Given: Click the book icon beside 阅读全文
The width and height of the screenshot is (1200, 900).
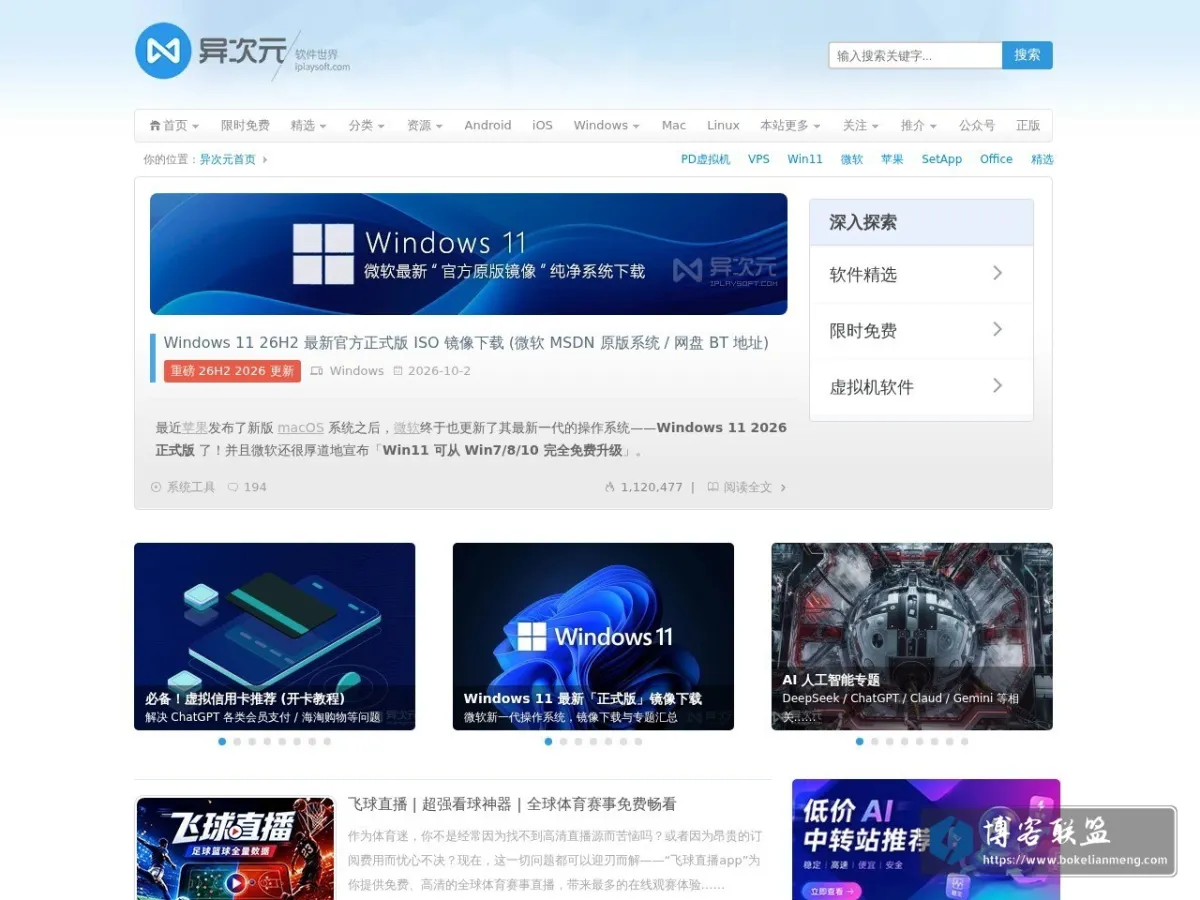Looking at the screenshot, I should pyautogui.click(x=713, y=487).
